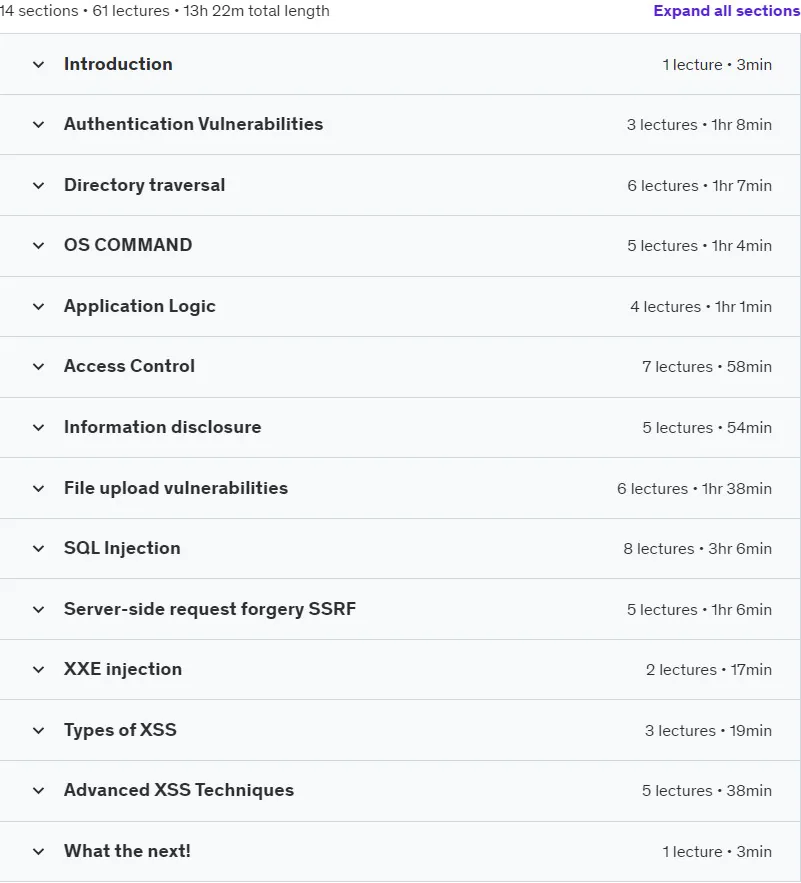The image size is (801, 883).
Task: Click chevron next to Server-side request forgery SSRF
Action: (38, 609)
